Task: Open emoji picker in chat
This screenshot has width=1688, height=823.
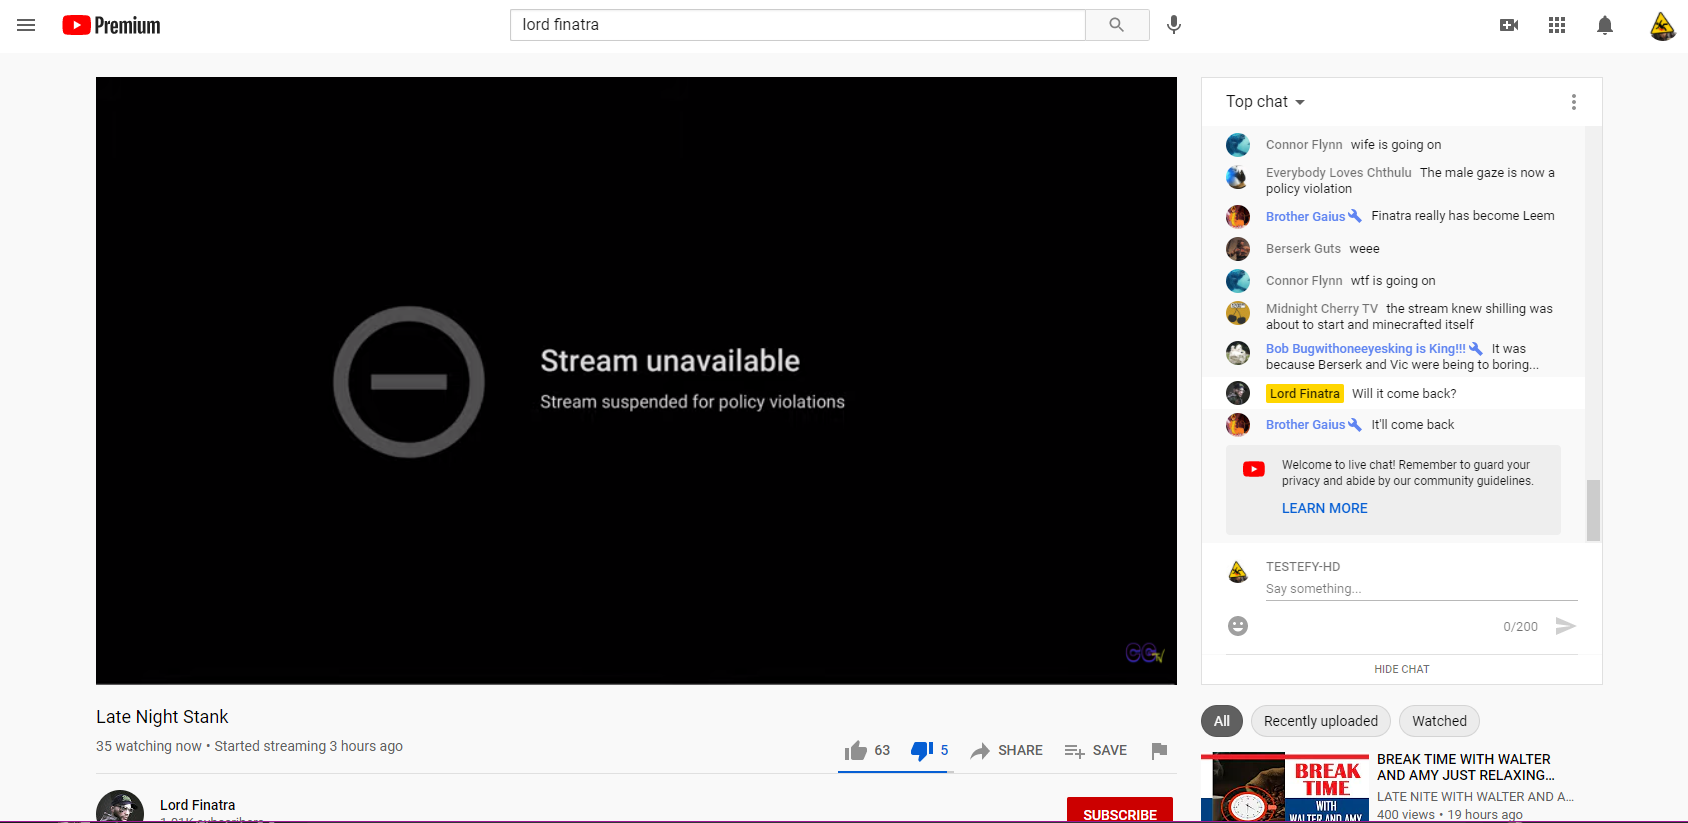Action: (1238, 626)
